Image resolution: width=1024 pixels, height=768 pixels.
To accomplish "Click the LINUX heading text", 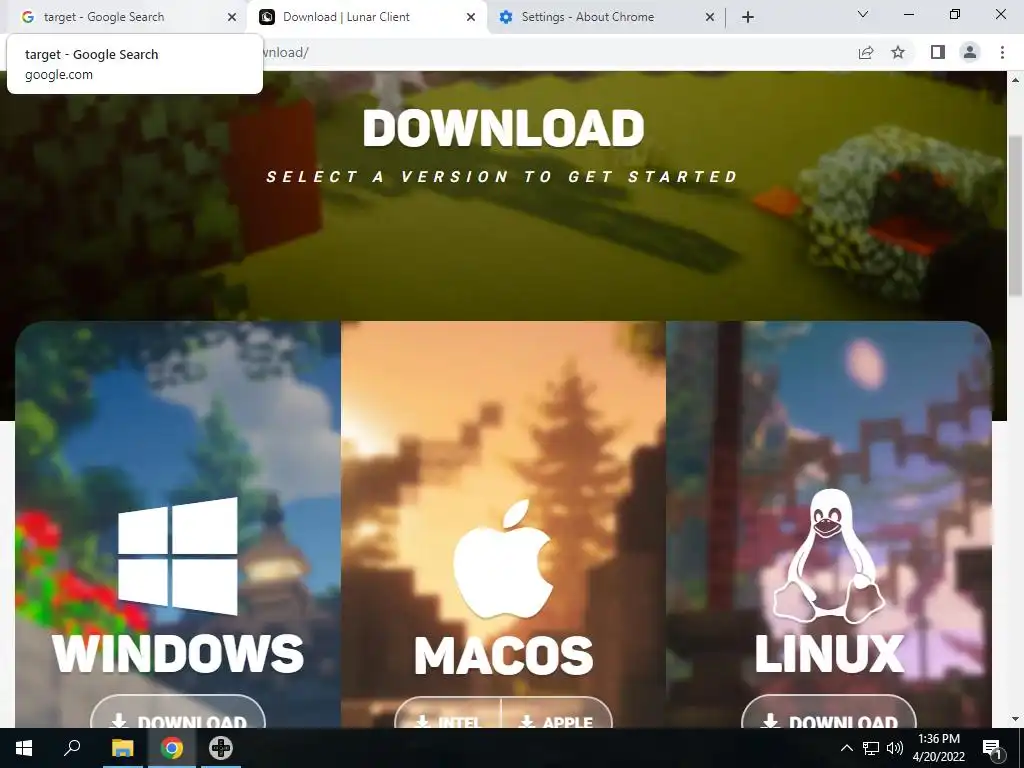I will click(829, 654).
